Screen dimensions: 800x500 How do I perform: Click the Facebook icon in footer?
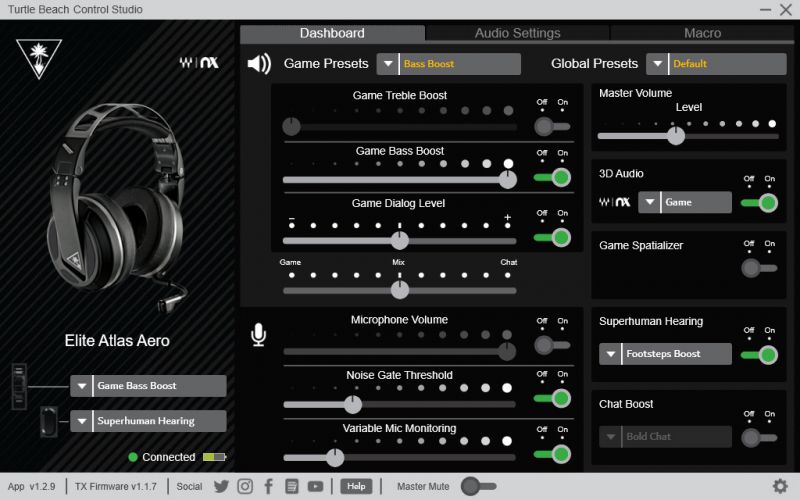pyautogui.click(x=268, y=486)
